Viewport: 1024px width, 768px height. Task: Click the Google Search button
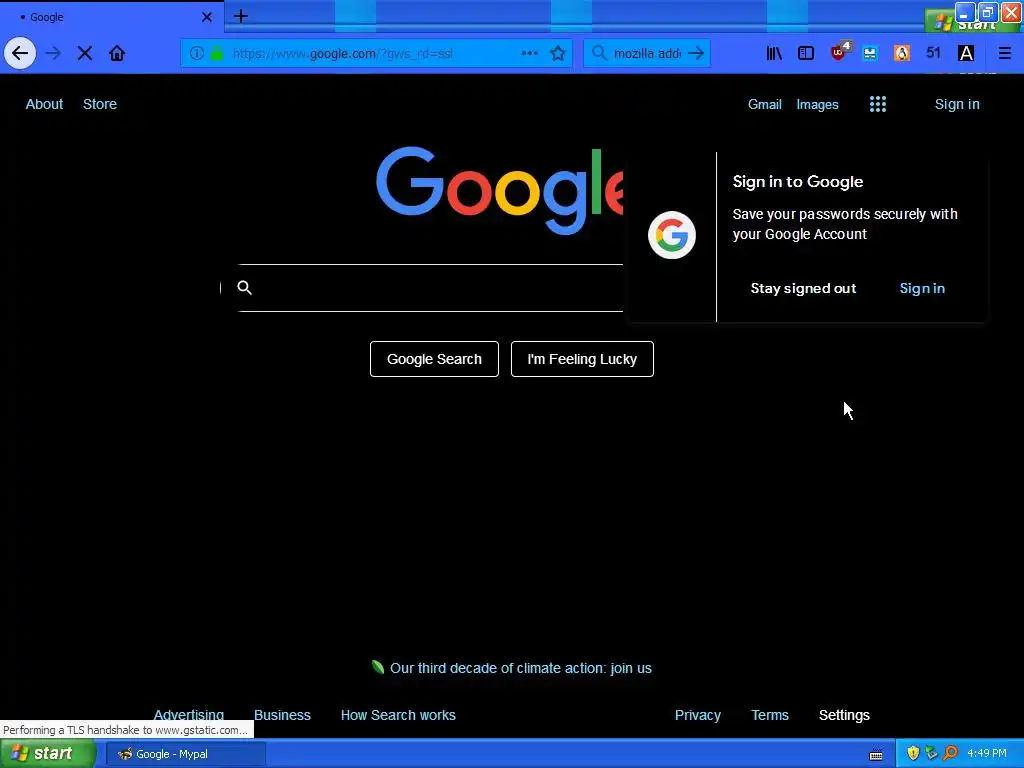tap(434, 359)
